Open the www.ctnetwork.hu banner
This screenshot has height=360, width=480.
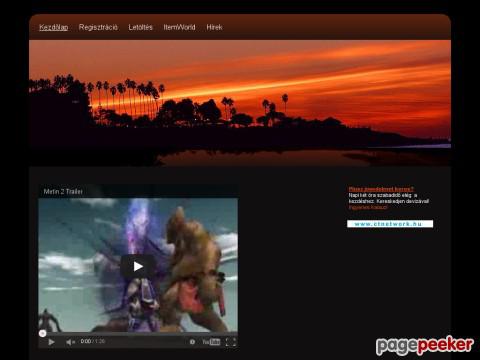(x=390, y=224)
